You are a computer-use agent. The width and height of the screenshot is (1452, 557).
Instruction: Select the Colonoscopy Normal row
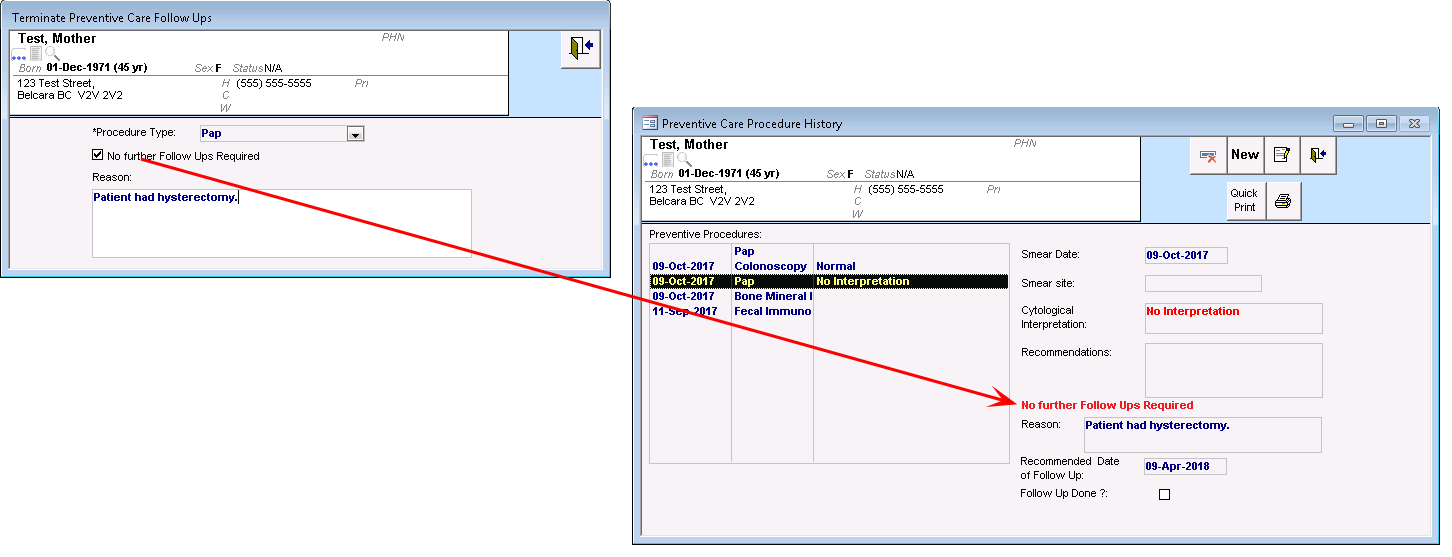tap(829, 267)
